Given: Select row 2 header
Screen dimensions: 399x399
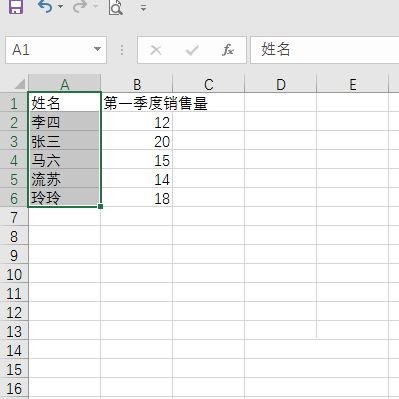Looking at the screenshot, I should pyautogui.click(x=14, y=122).
